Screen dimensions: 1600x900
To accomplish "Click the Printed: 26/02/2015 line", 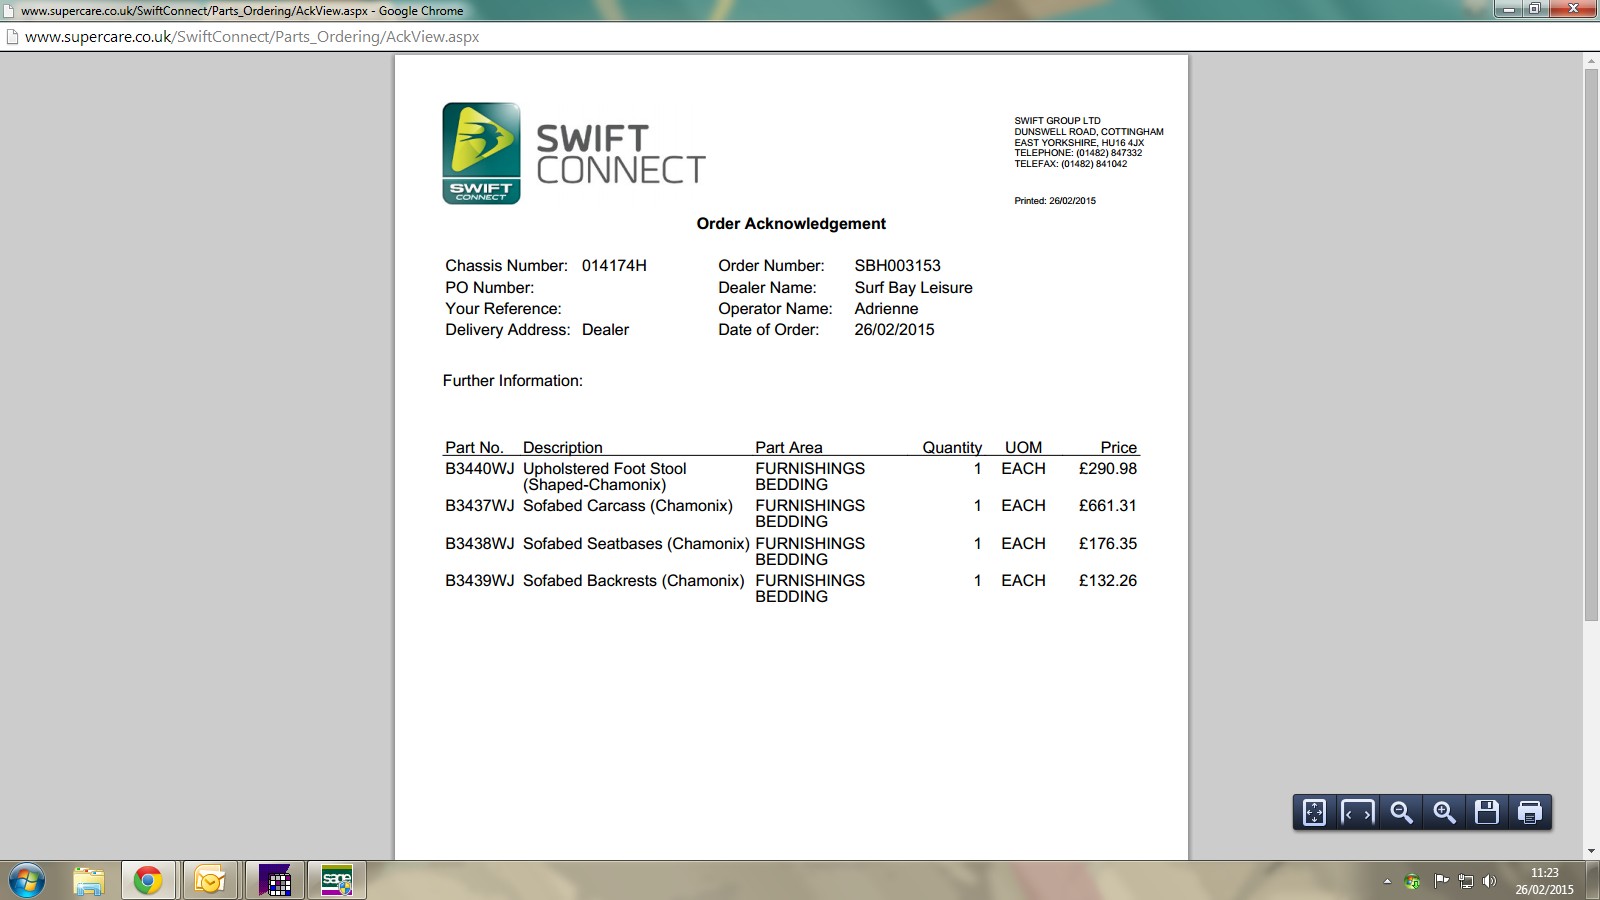I will click(x=1055, y=201).
